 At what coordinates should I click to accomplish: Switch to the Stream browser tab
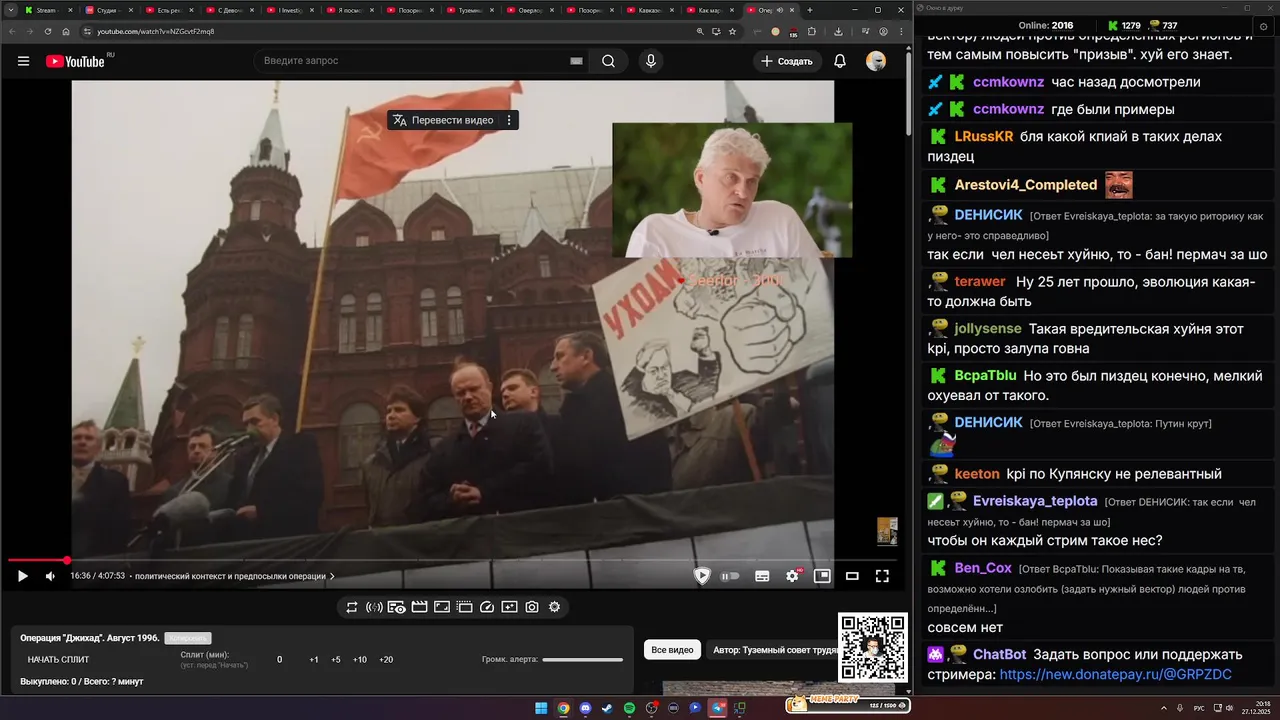click(x=48, y=10)
